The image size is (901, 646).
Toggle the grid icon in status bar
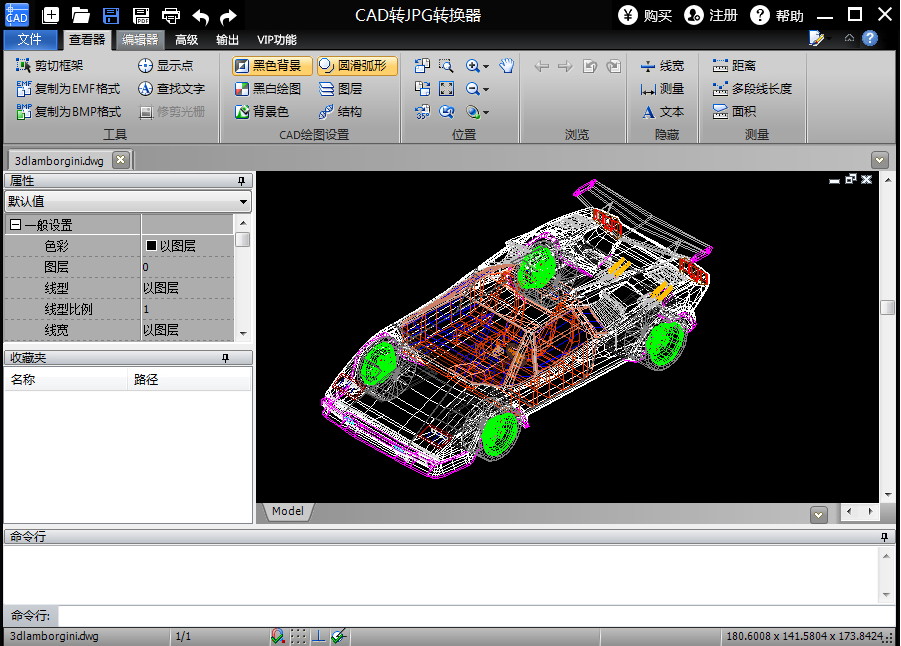(x=298, y=636)
